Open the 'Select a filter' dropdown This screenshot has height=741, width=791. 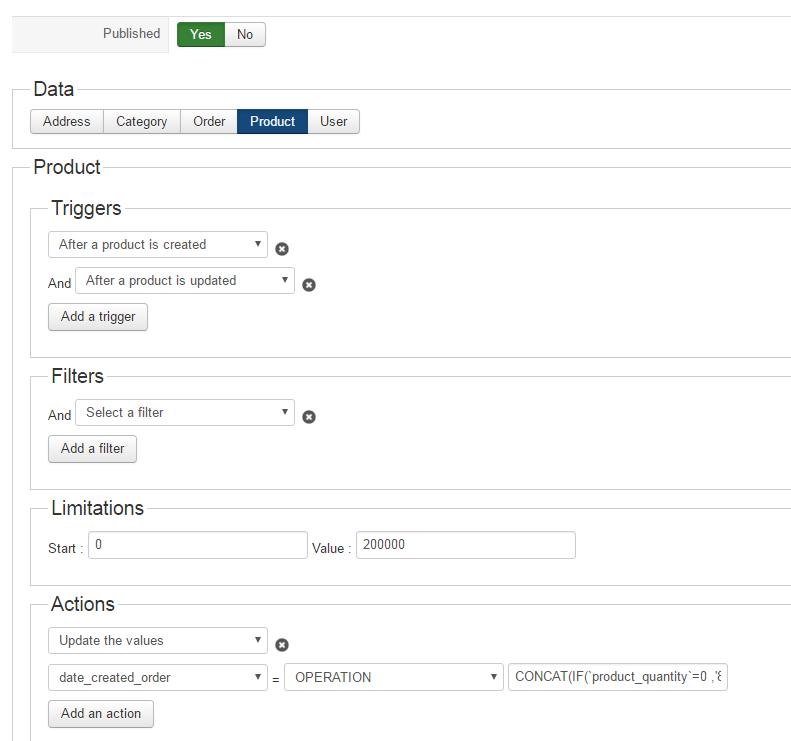(185, 413)
